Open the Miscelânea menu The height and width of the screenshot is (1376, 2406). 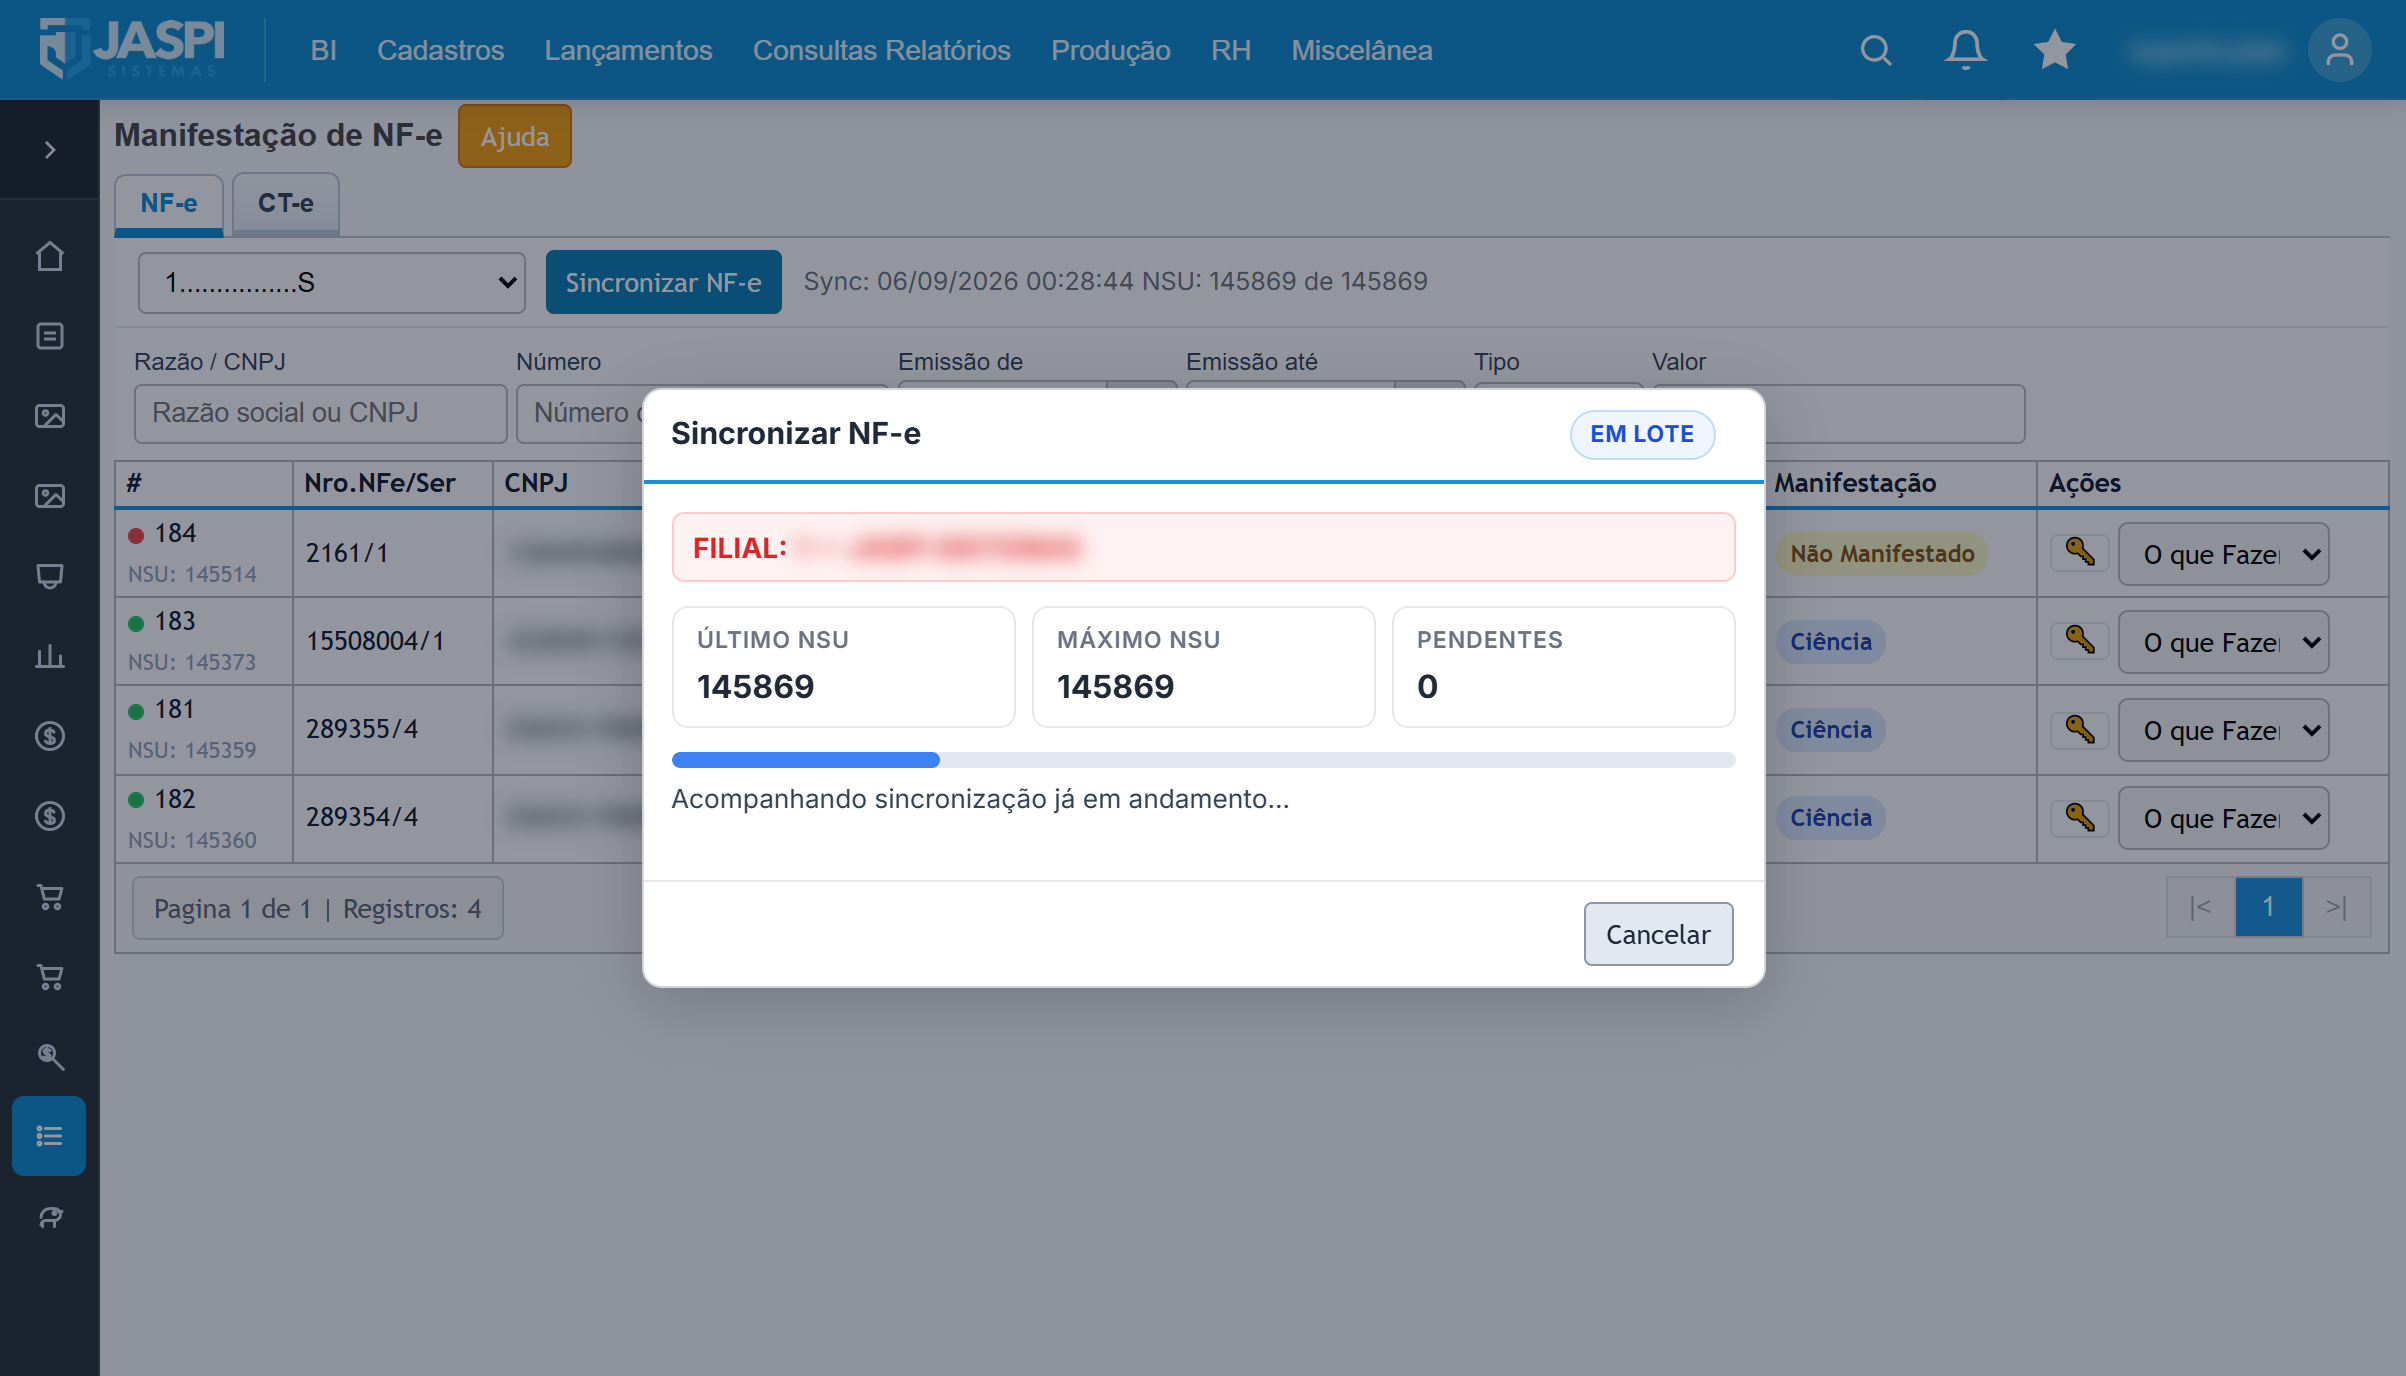(1361, 50)
